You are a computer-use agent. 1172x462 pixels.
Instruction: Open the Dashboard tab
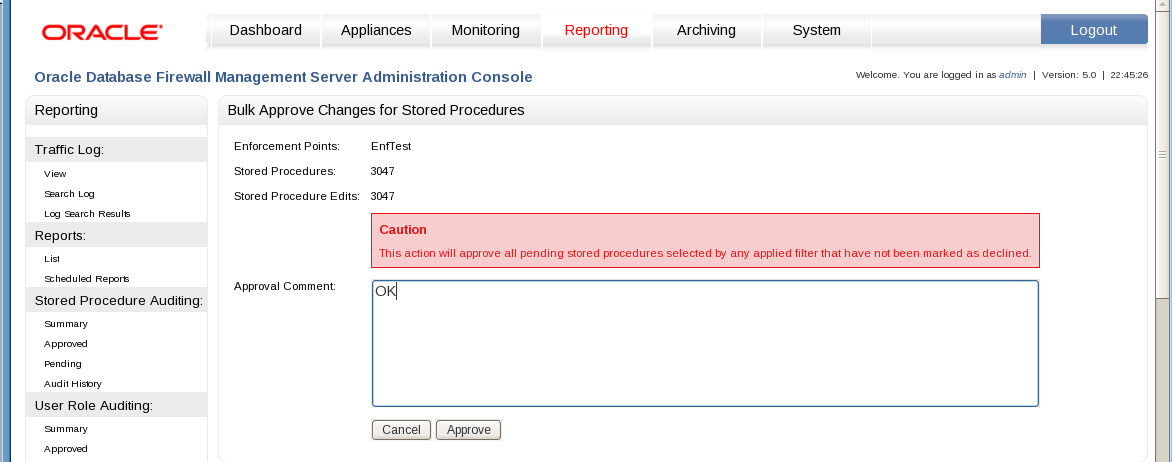point(265,30)
